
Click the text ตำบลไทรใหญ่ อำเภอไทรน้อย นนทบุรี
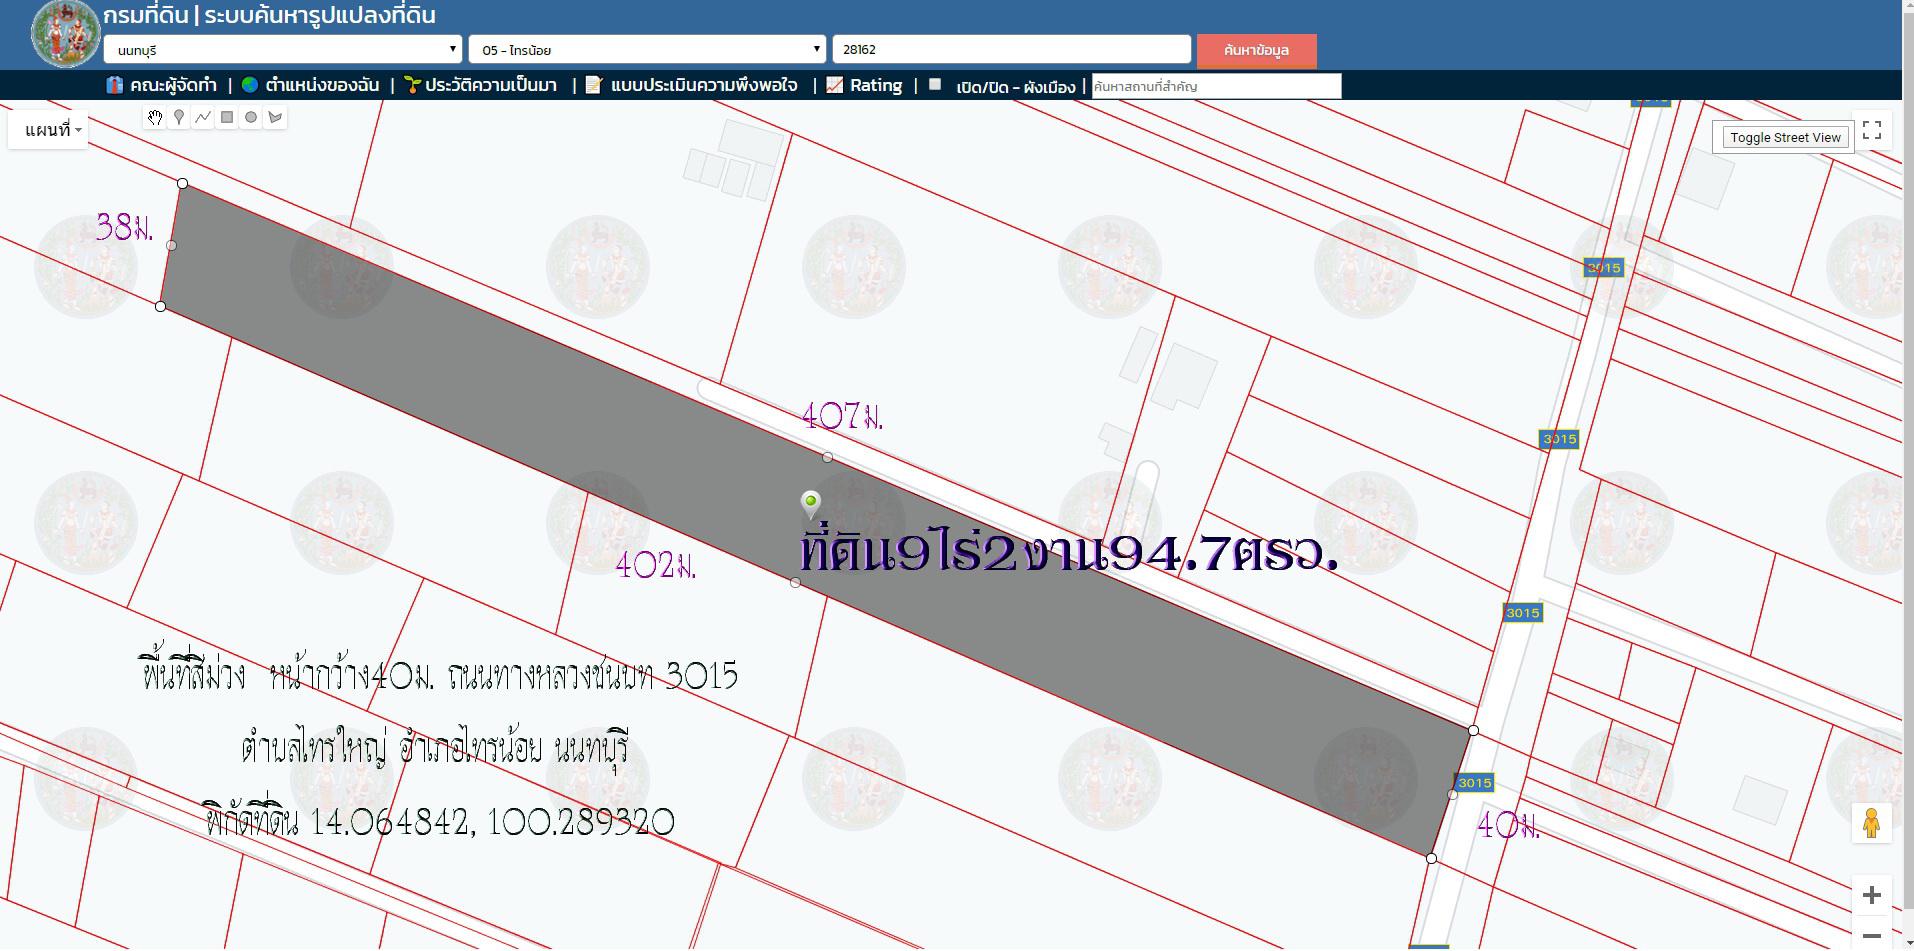coord(435,748)
